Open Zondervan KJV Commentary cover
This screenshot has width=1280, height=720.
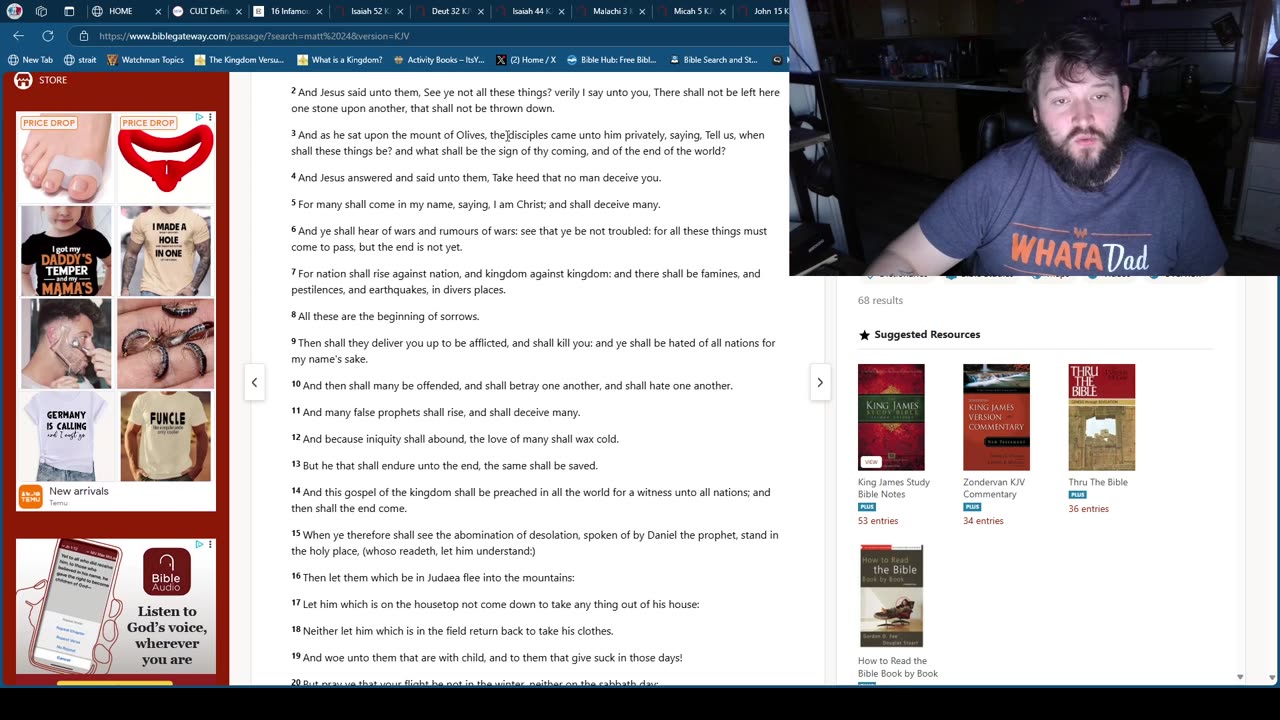coord(996,417)
